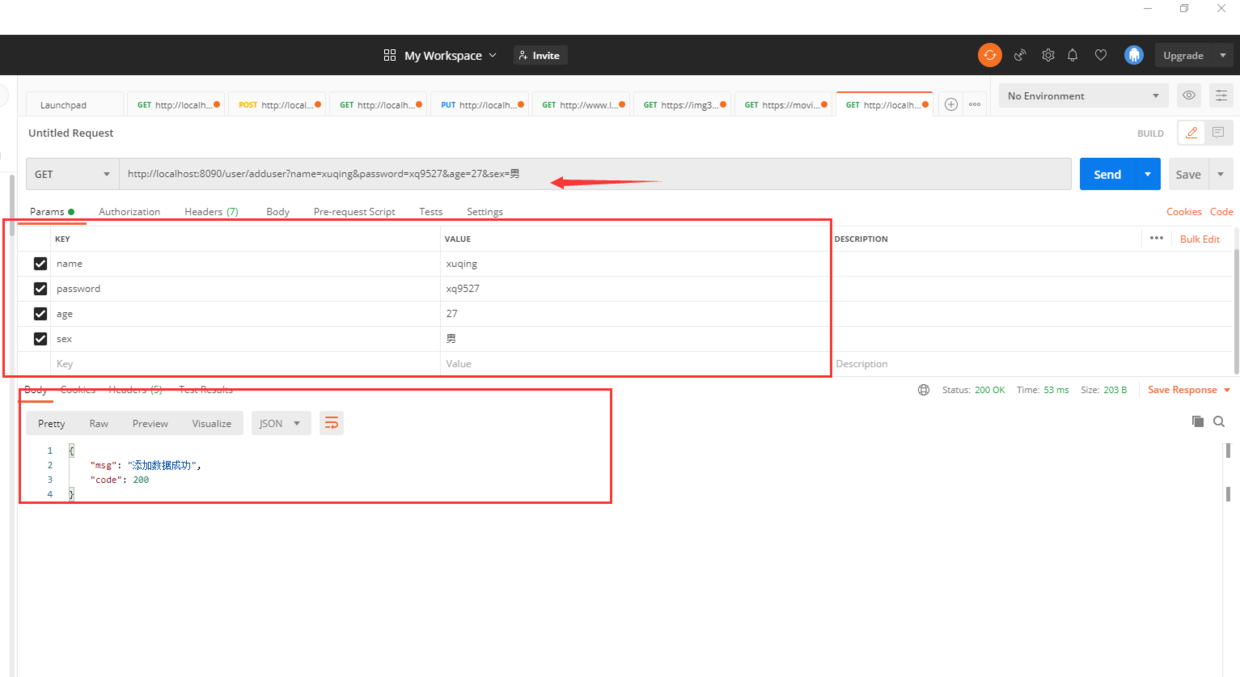Open the request Body tab

pyautogui.click(x=278, y=212)
